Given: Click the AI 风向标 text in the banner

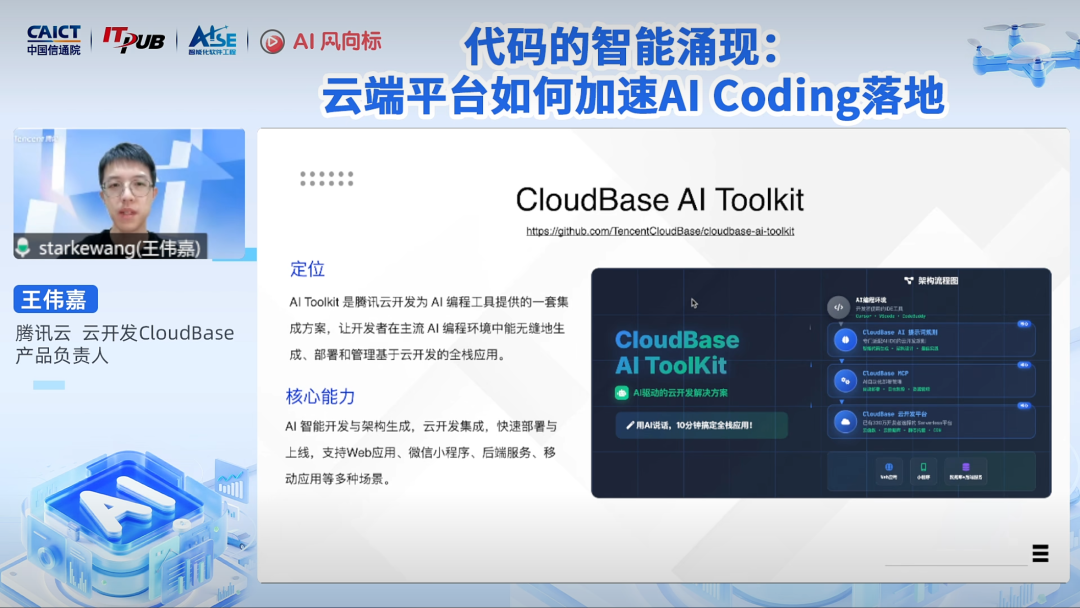Looking at the screenshot, I should (x=337, y=41).
